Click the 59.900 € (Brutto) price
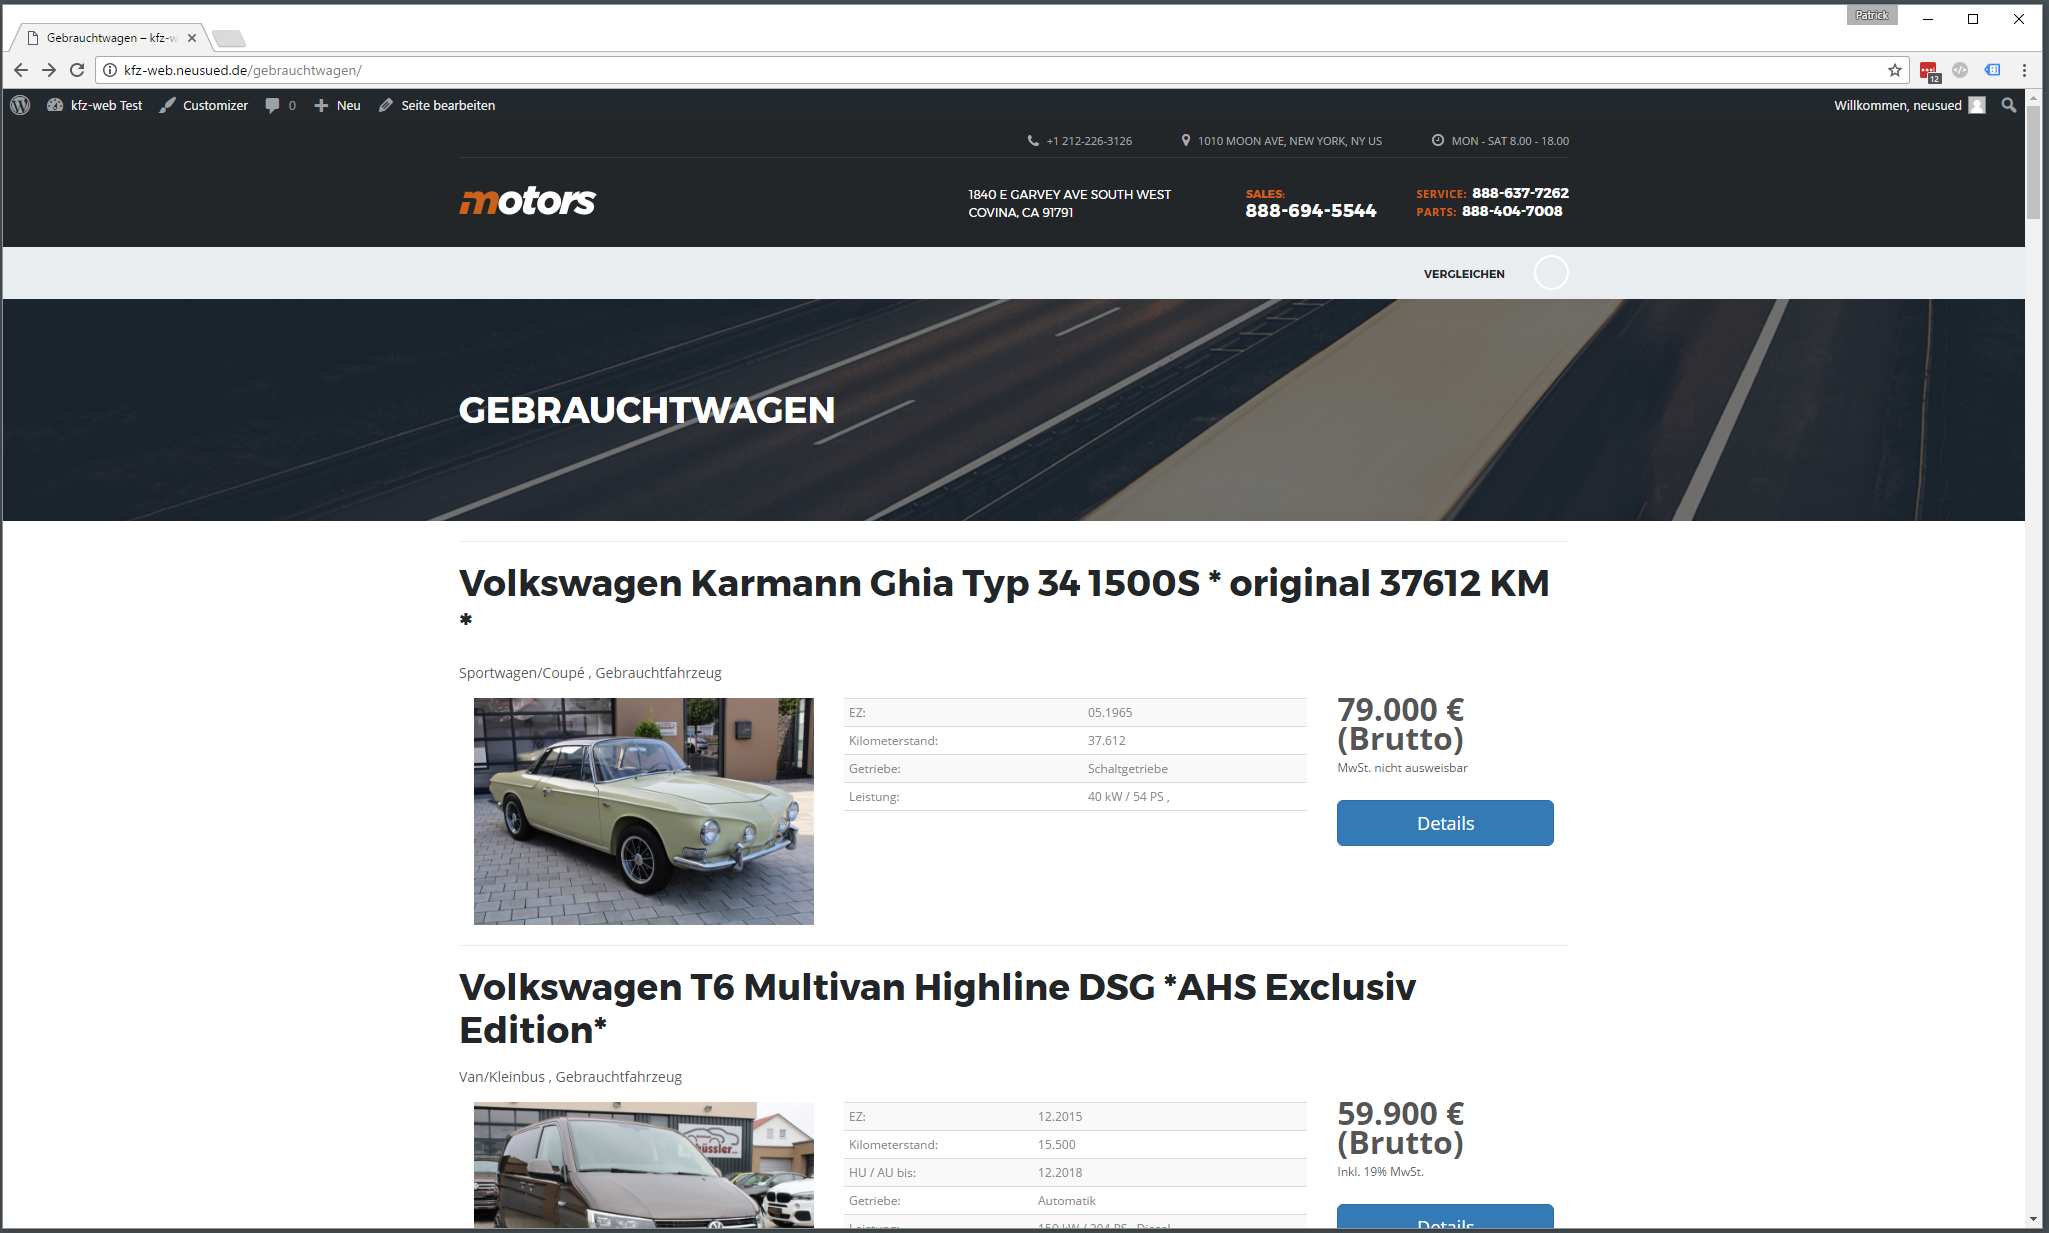The image size is (2049, 1233). (x=1401, y=1128)
